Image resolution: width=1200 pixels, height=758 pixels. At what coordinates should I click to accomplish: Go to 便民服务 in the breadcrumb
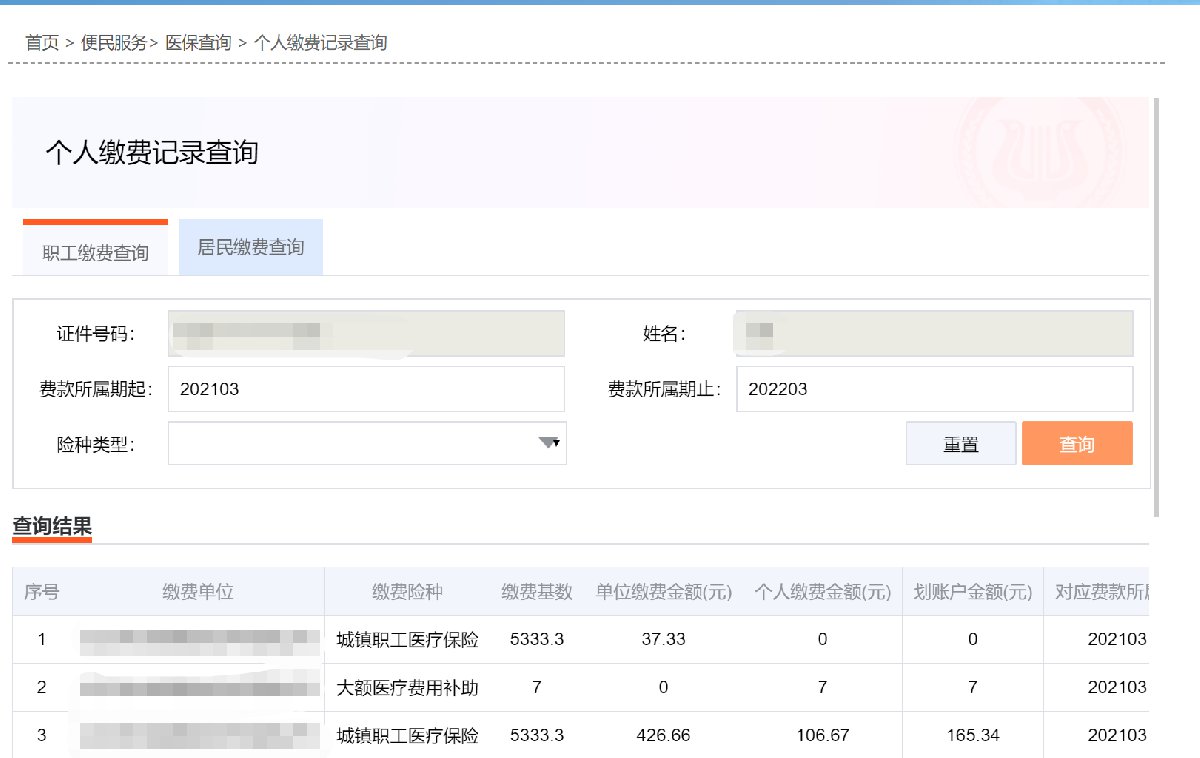(114, 43)
